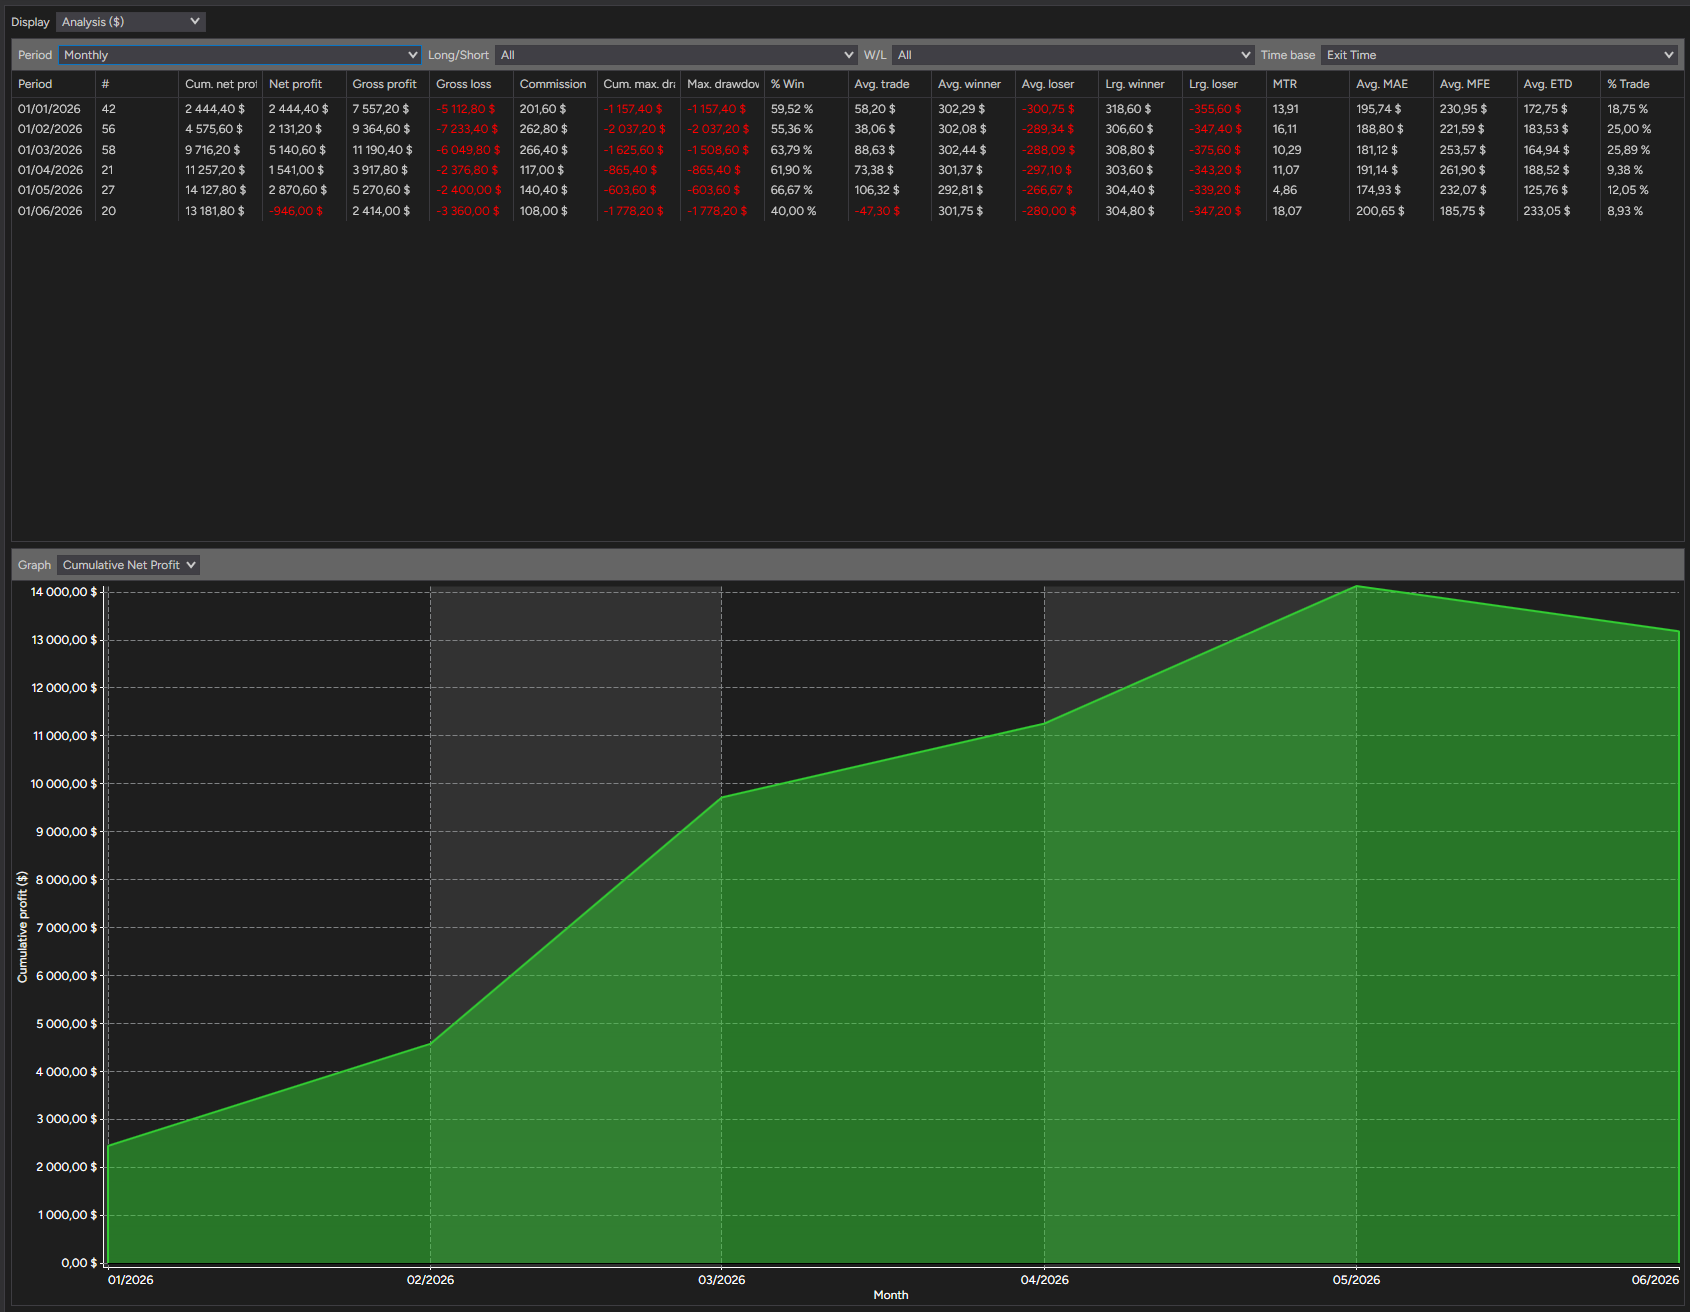The image size is (1690, 1312).
Task: Click cumulative net profit 14 127,80 $
Action: pyautogui.click(x=215, y=190)
